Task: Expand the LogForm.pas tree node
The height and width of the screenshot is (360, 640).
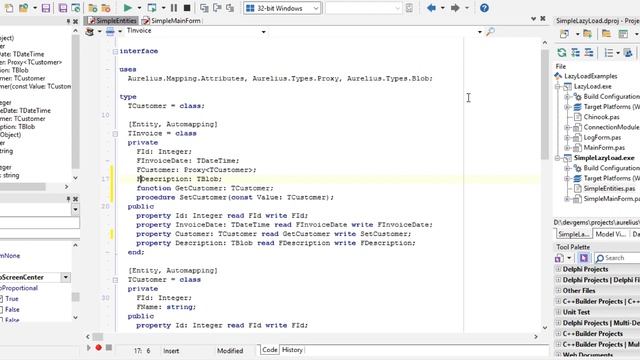Action: pos(567,138)
